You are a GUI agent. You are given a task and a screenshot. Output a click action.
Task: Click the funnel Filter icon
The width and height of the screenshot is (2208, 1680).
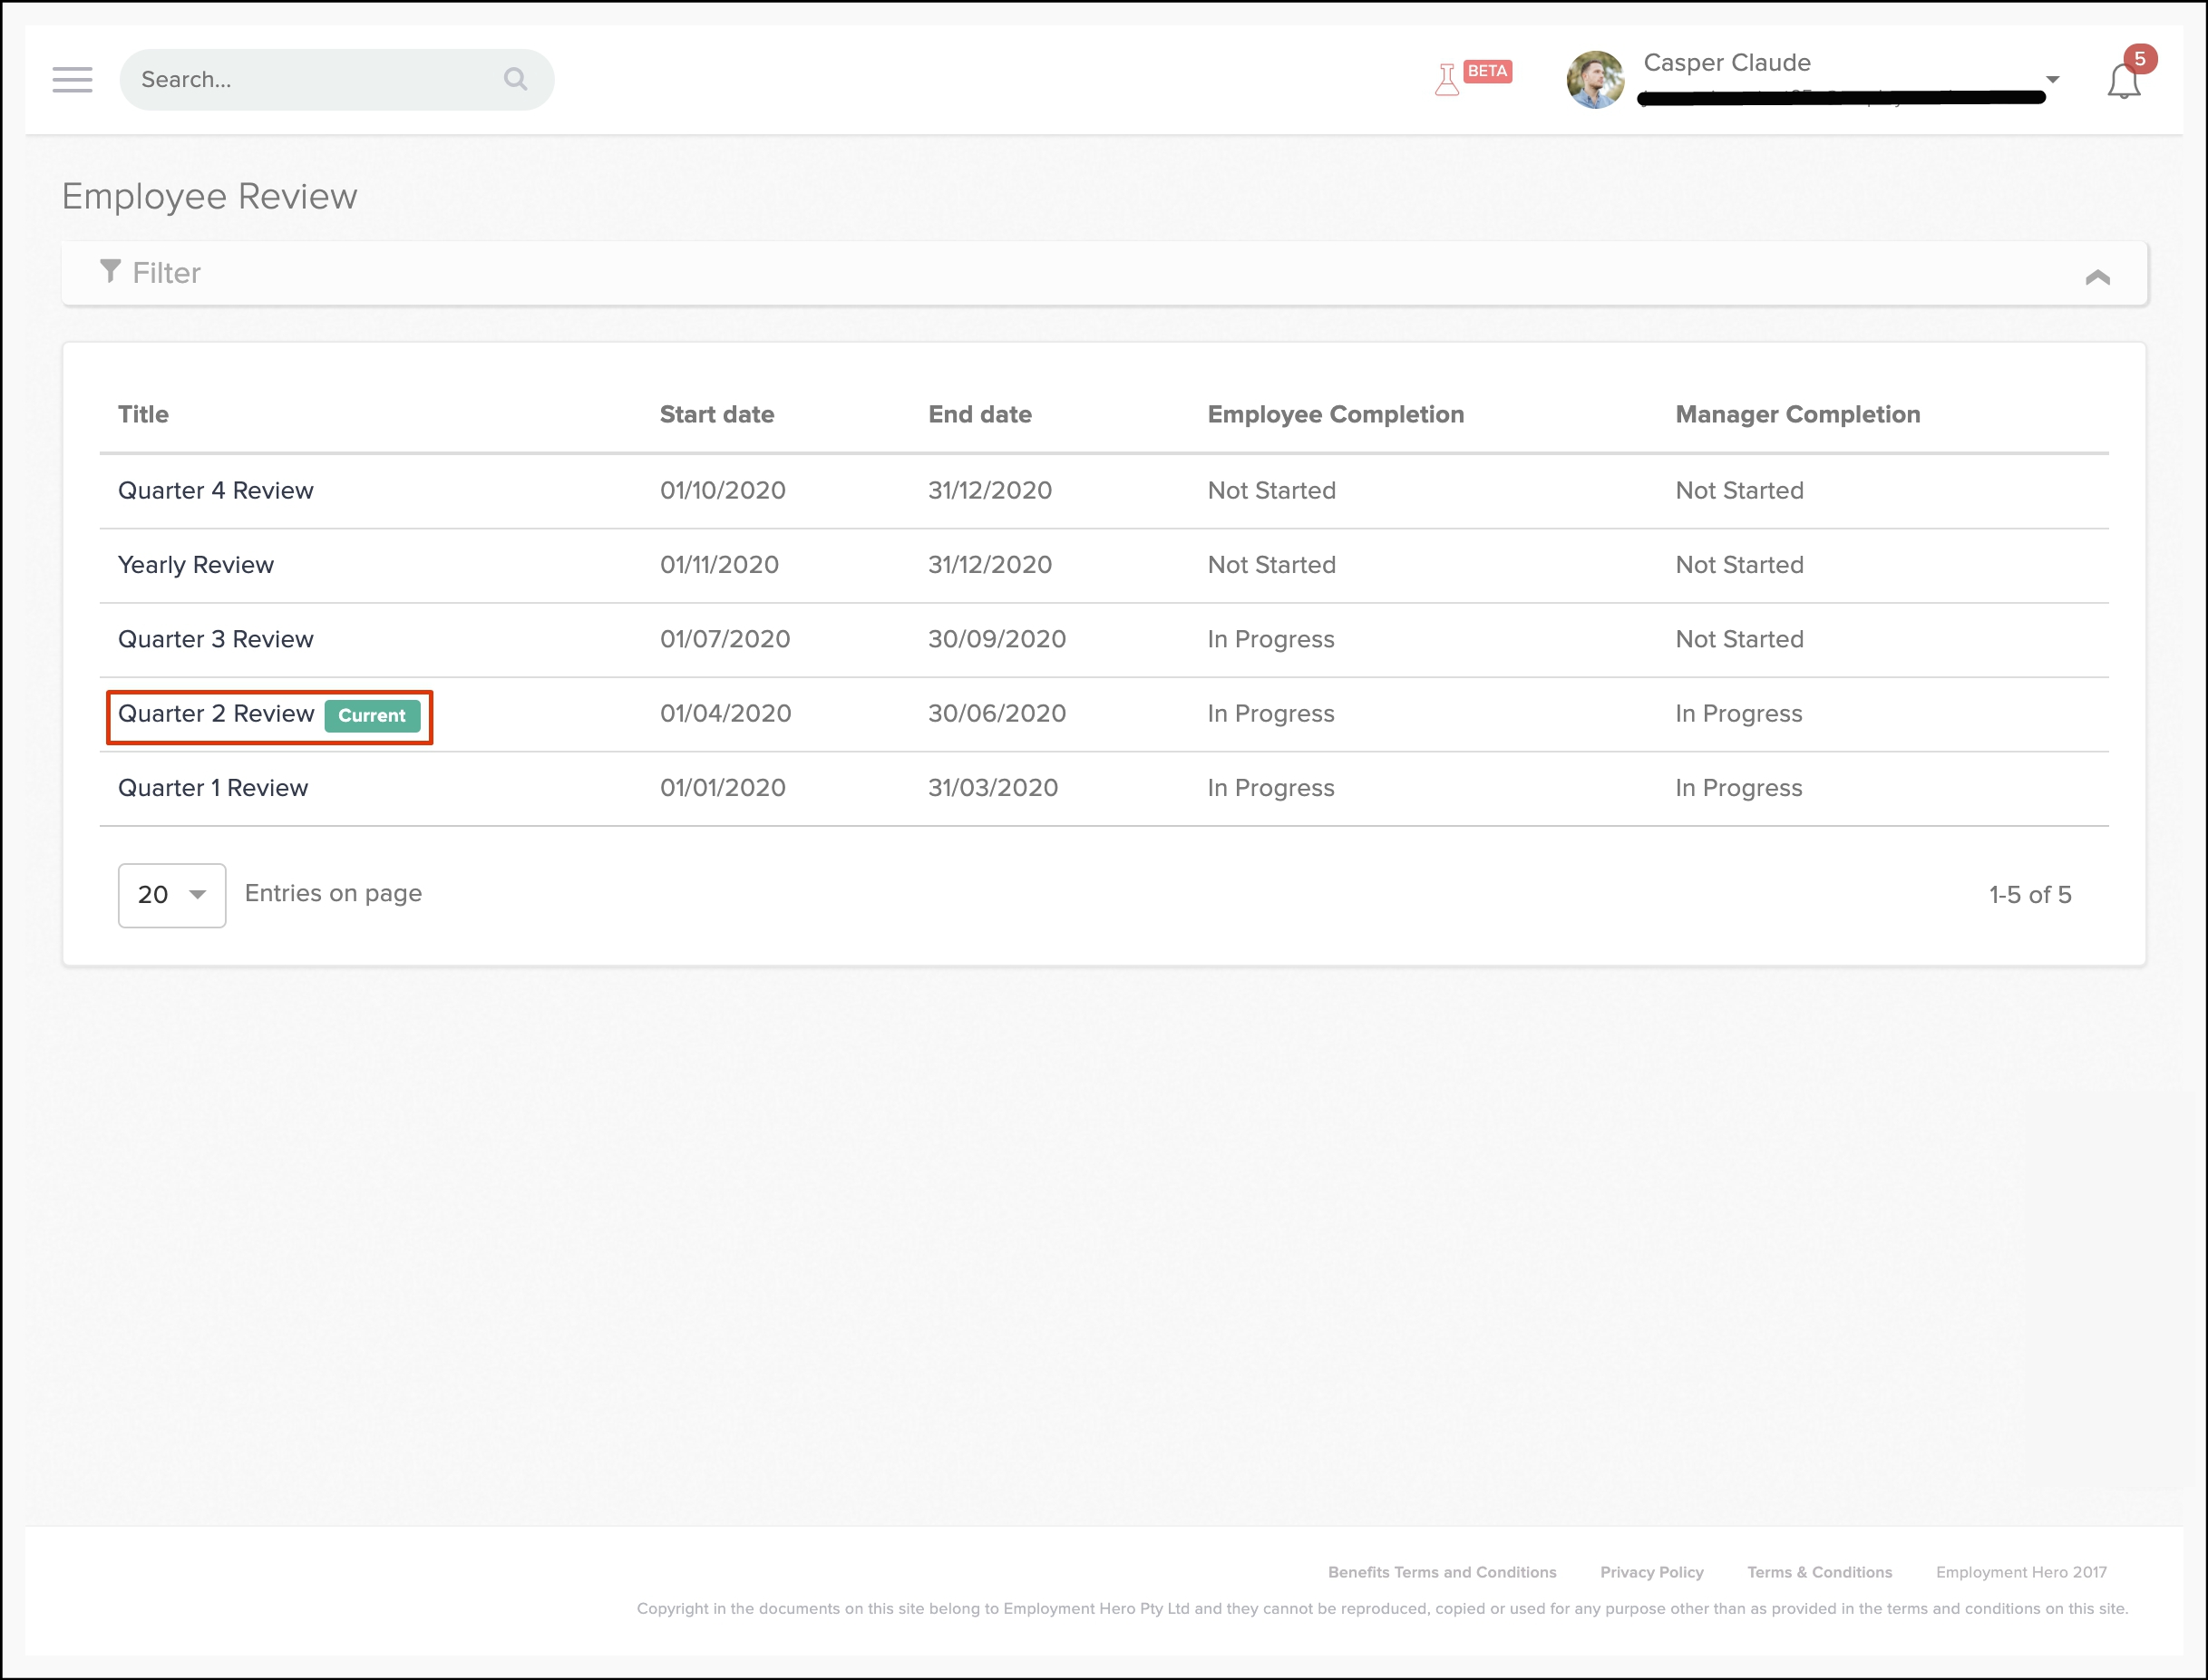[110, 271]
